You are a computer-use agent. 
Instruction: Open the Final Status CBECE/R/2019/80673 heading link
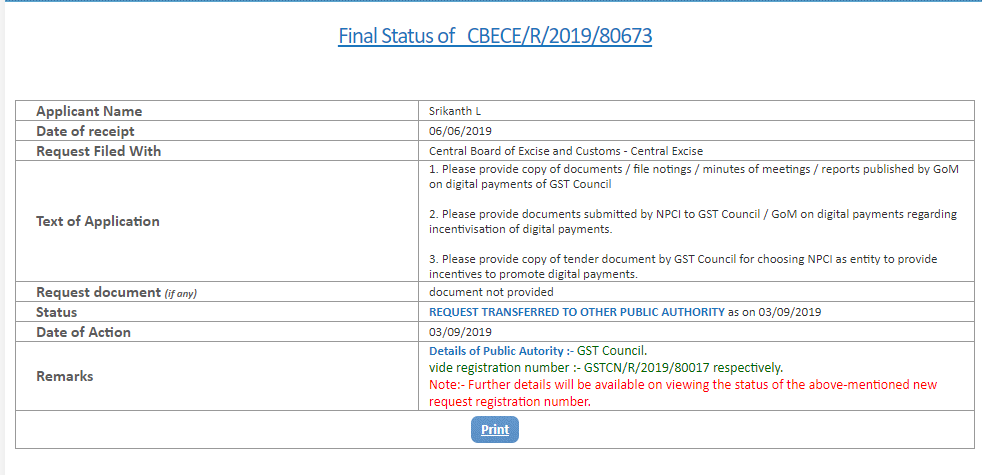click(x=495, y=36)
